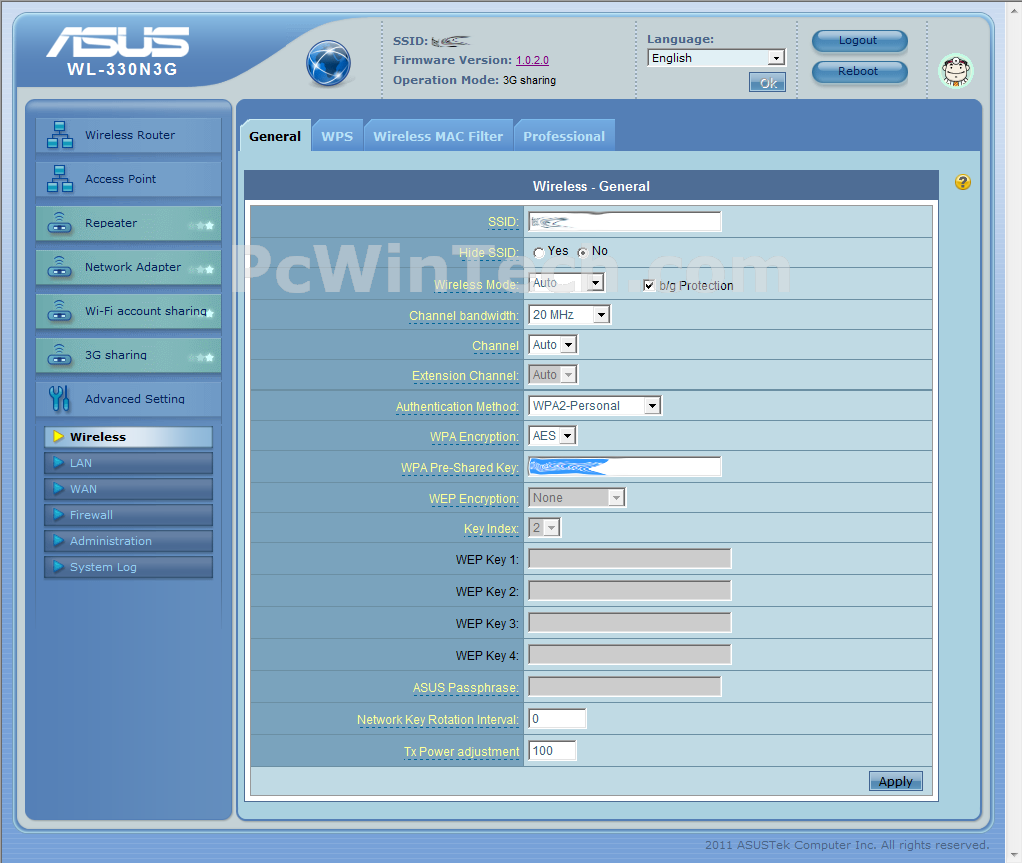This screenshot has width=1022, height=863.
Task: Click the Network Adapter router icon
Action: point(59,267)
